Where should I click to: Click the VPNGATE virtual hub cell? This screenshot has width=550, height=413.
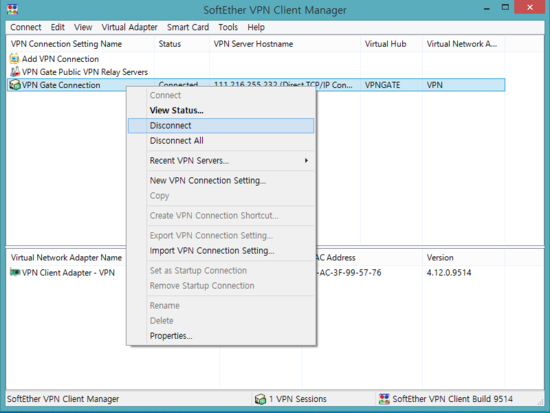(x=382, y=85)
